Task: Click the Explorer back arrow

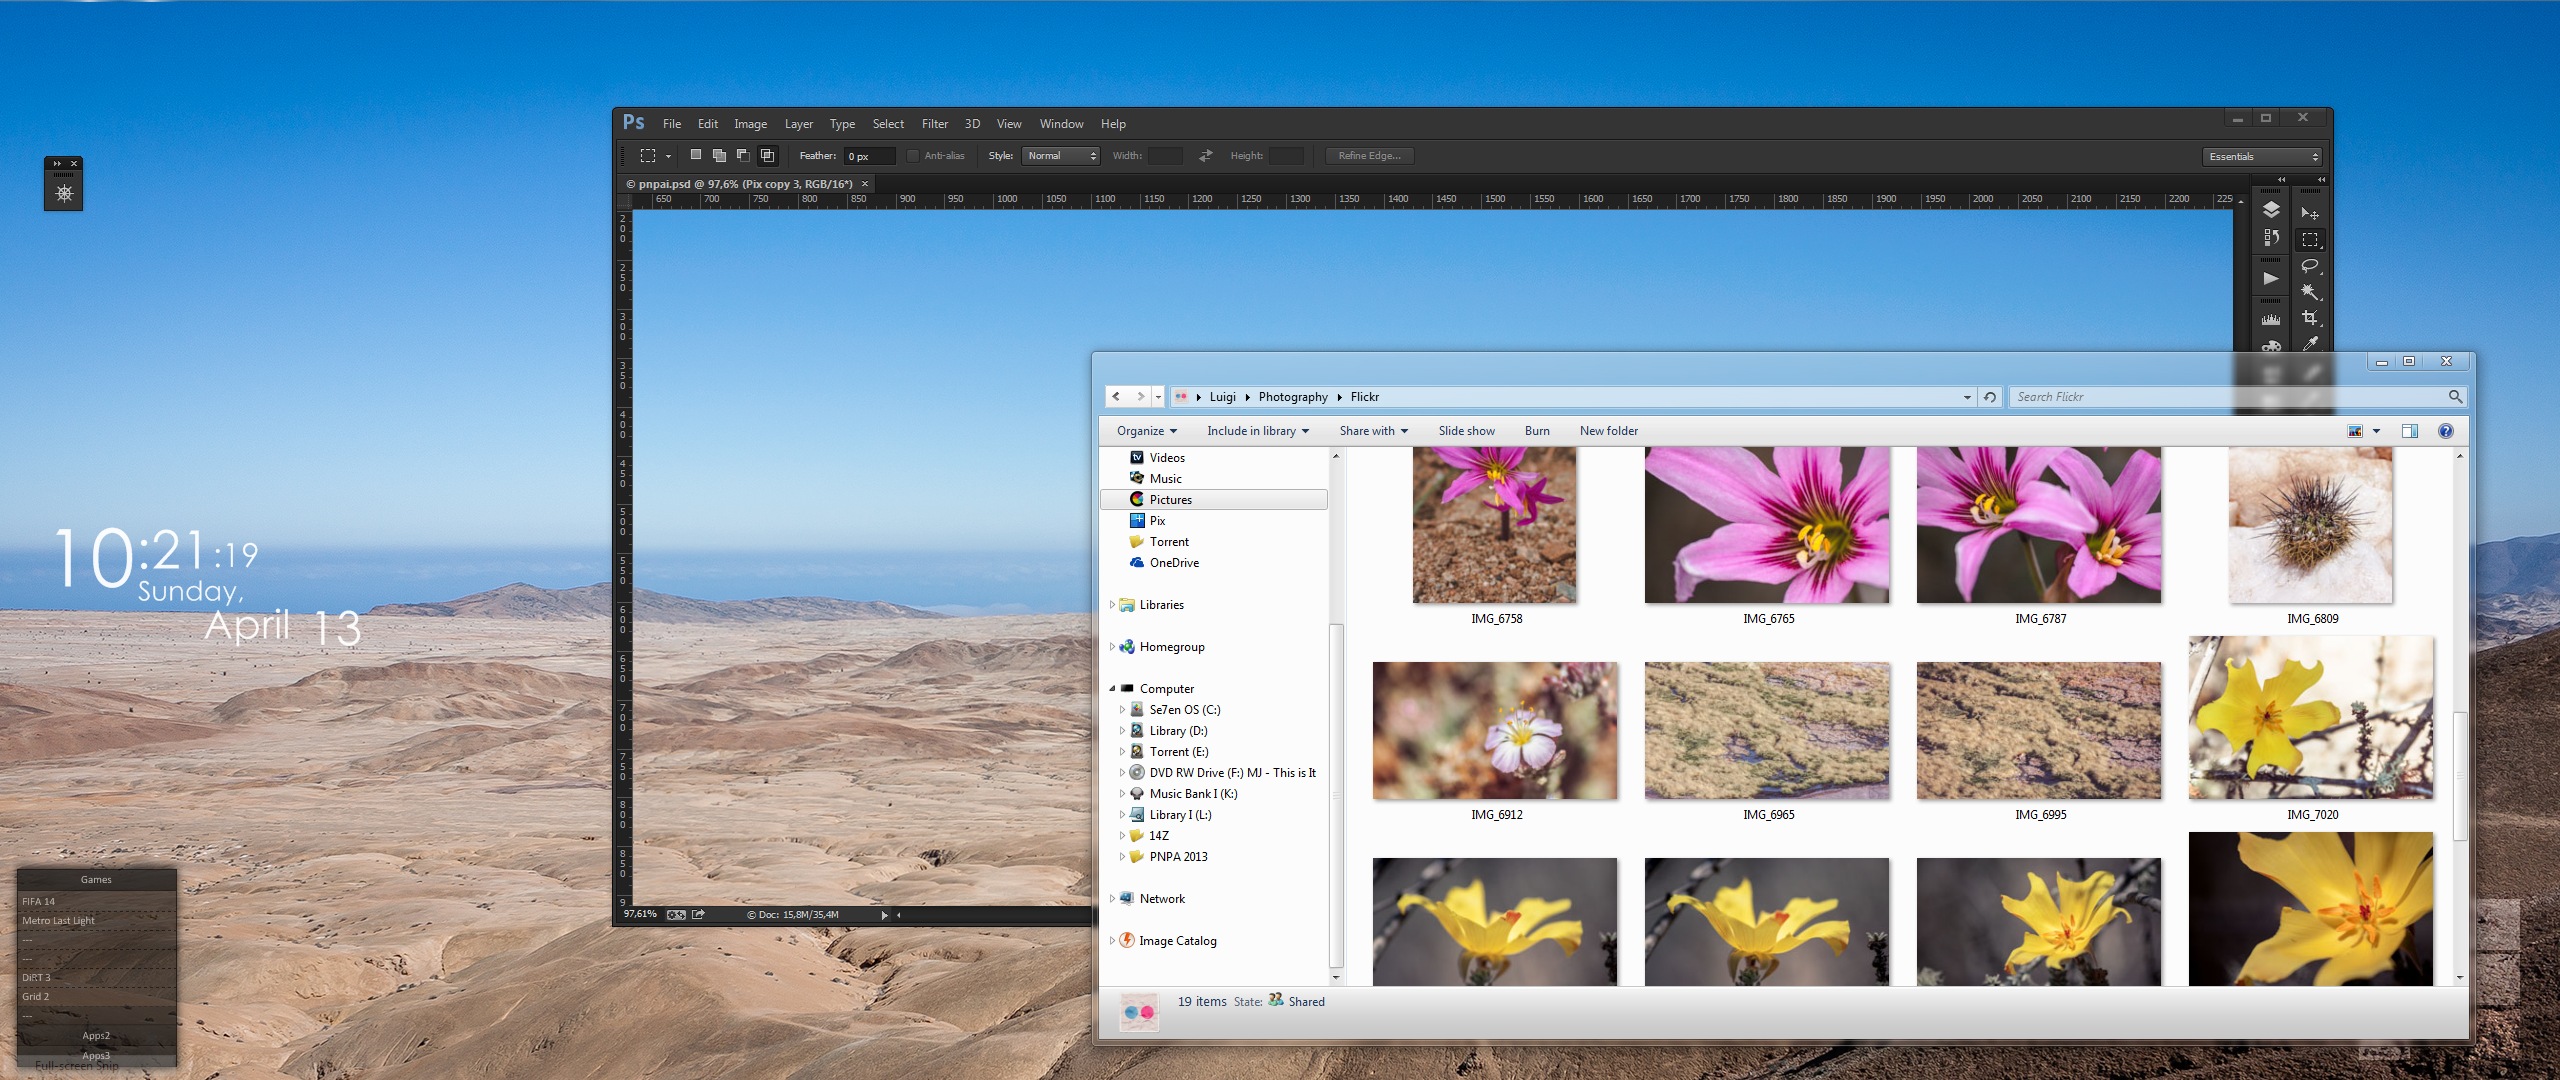Action: pyautogui.click(x=1116, y=397)
